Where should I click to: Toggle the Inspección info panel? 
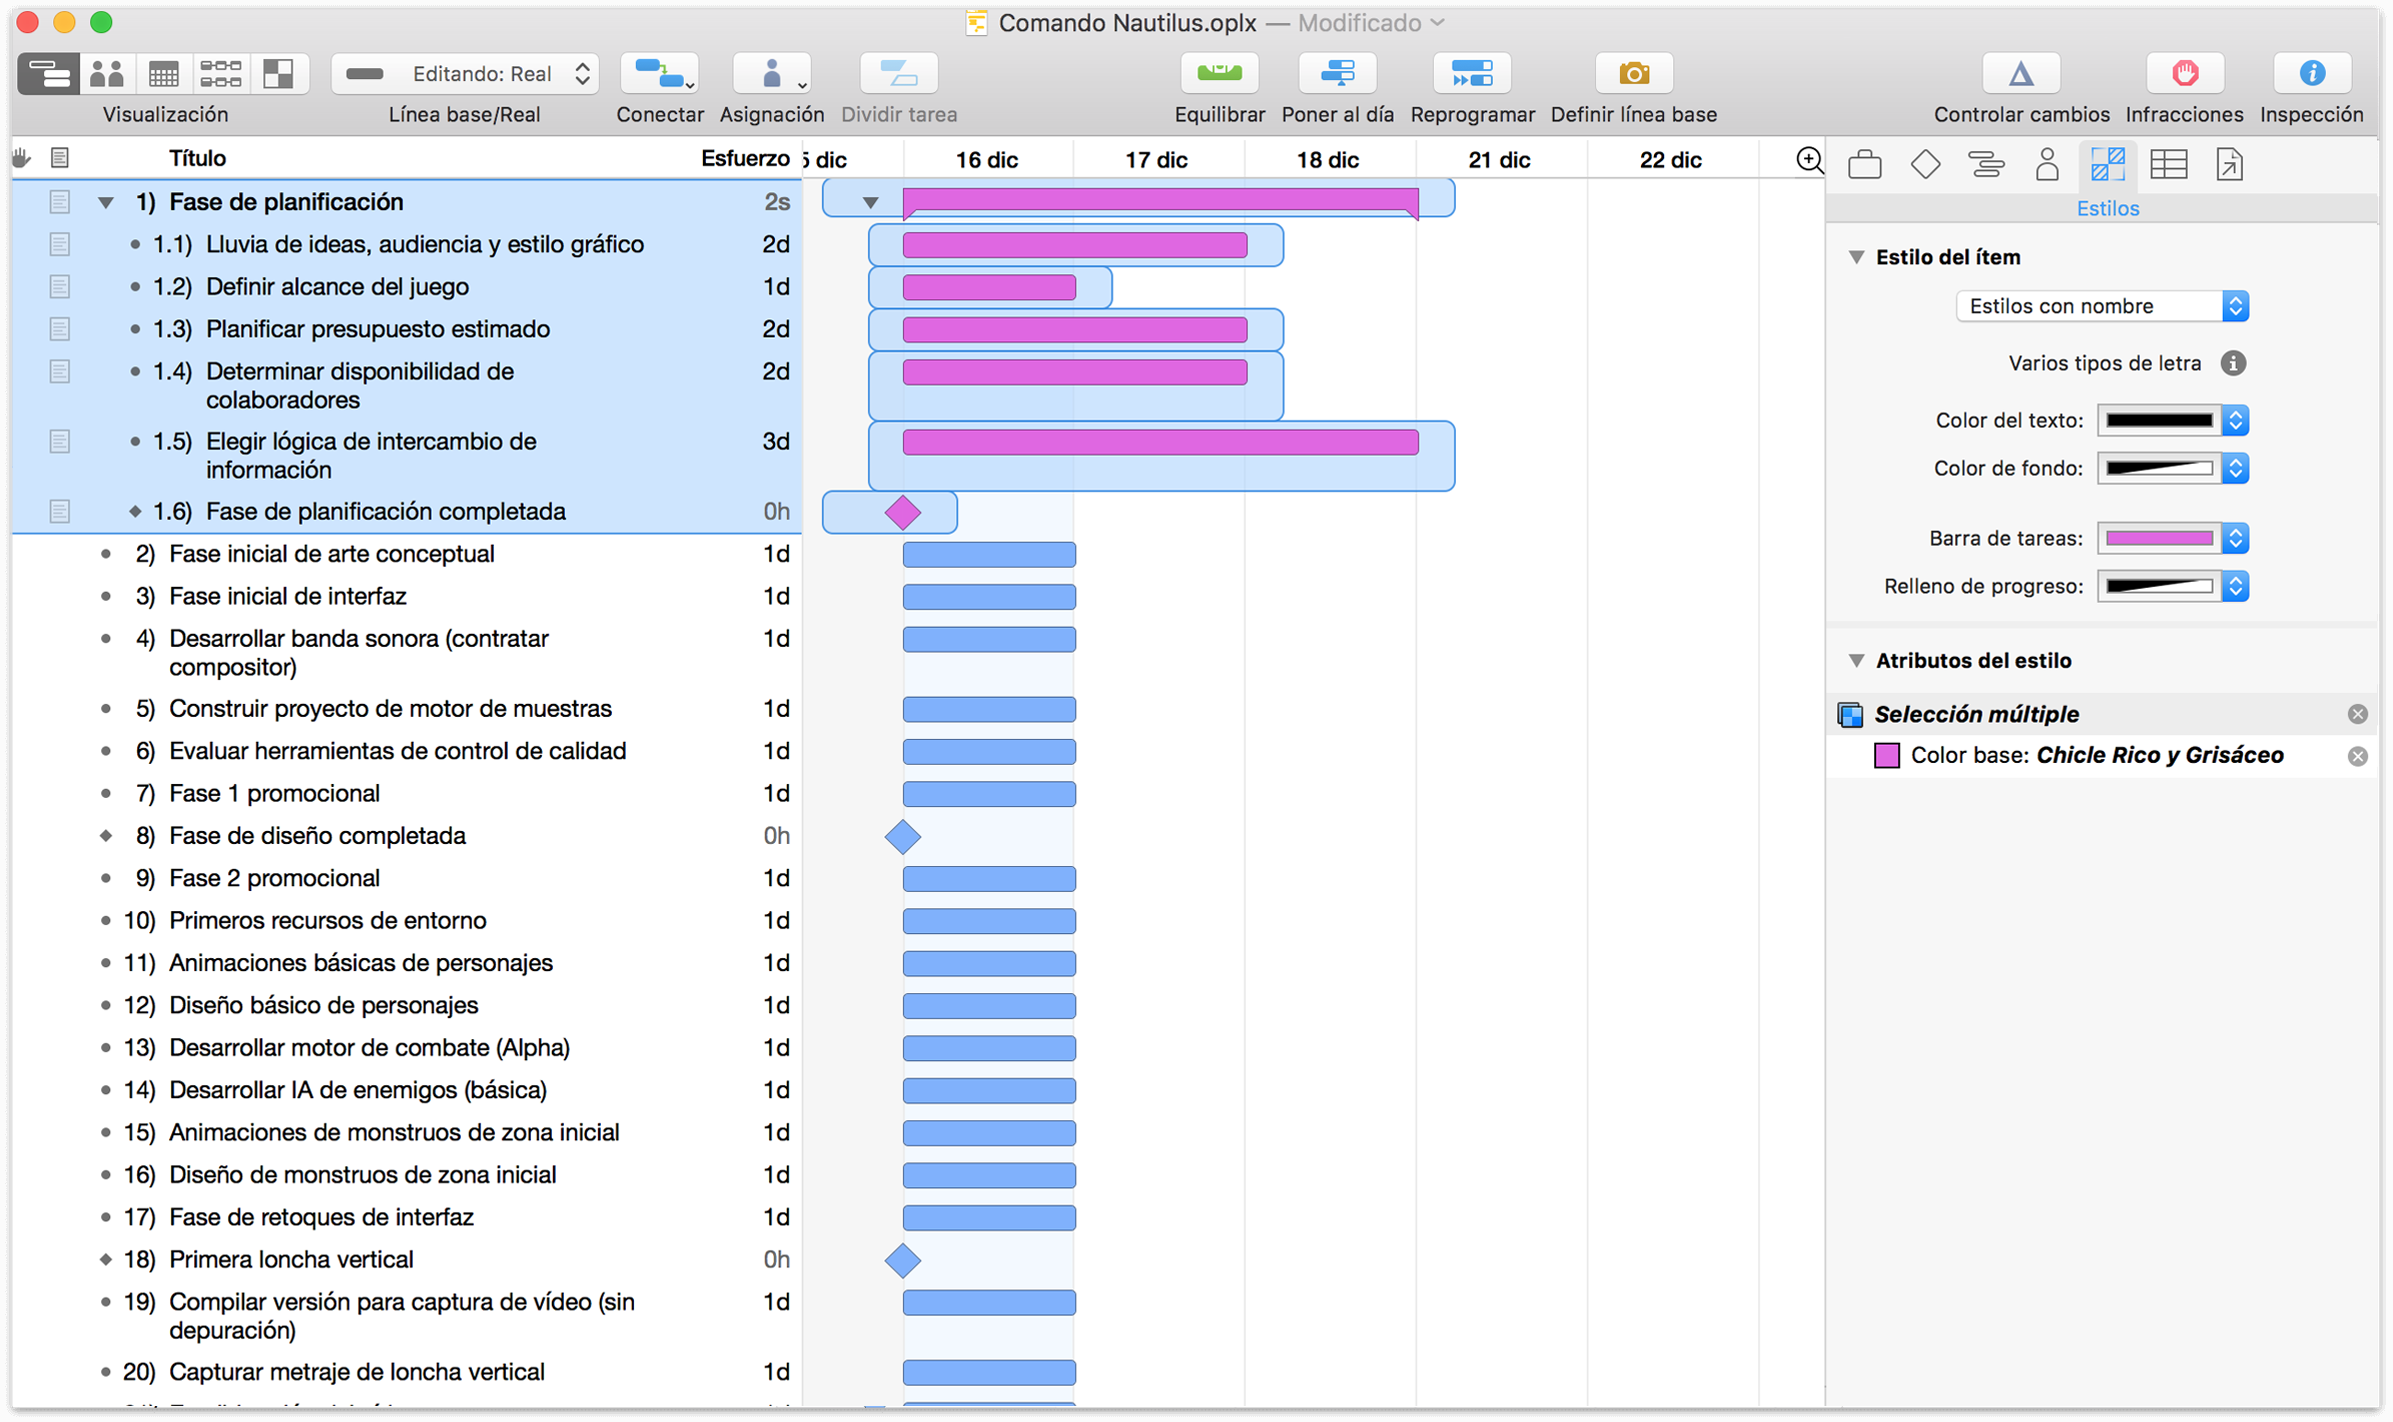point(2311,73)
